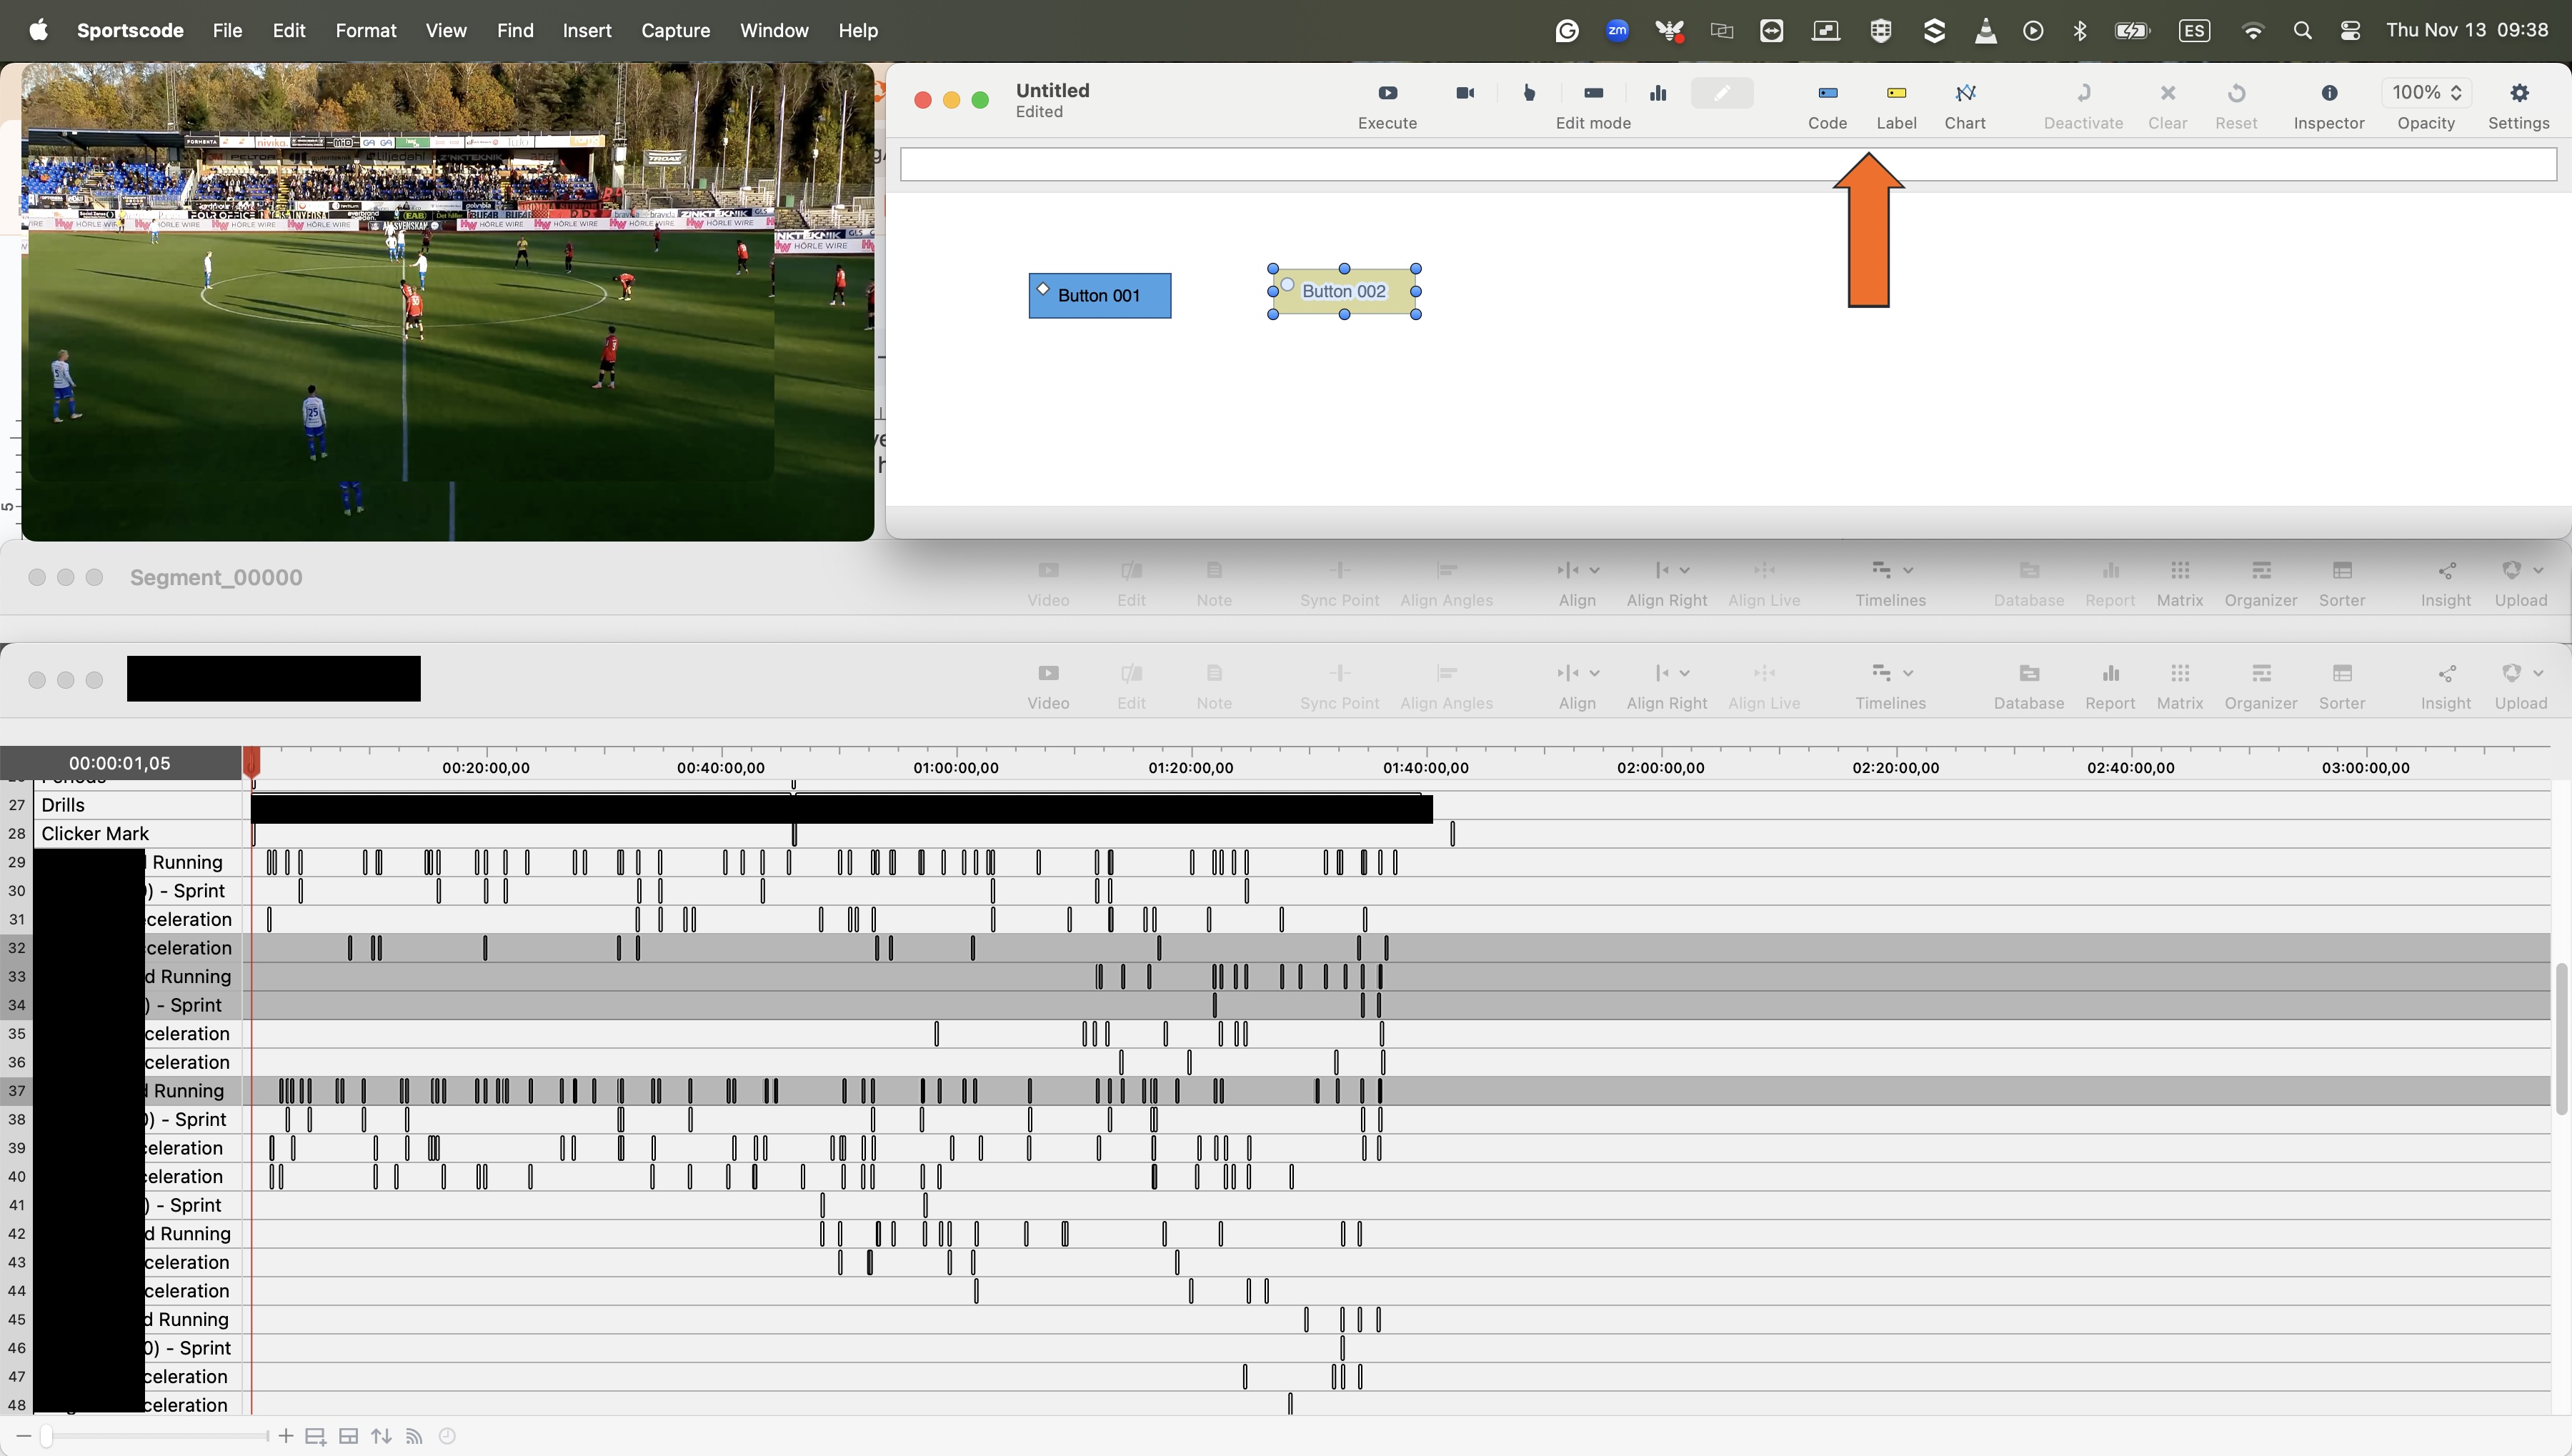Click Organizer icon in Segment_00000 window

click(2261, 570)
